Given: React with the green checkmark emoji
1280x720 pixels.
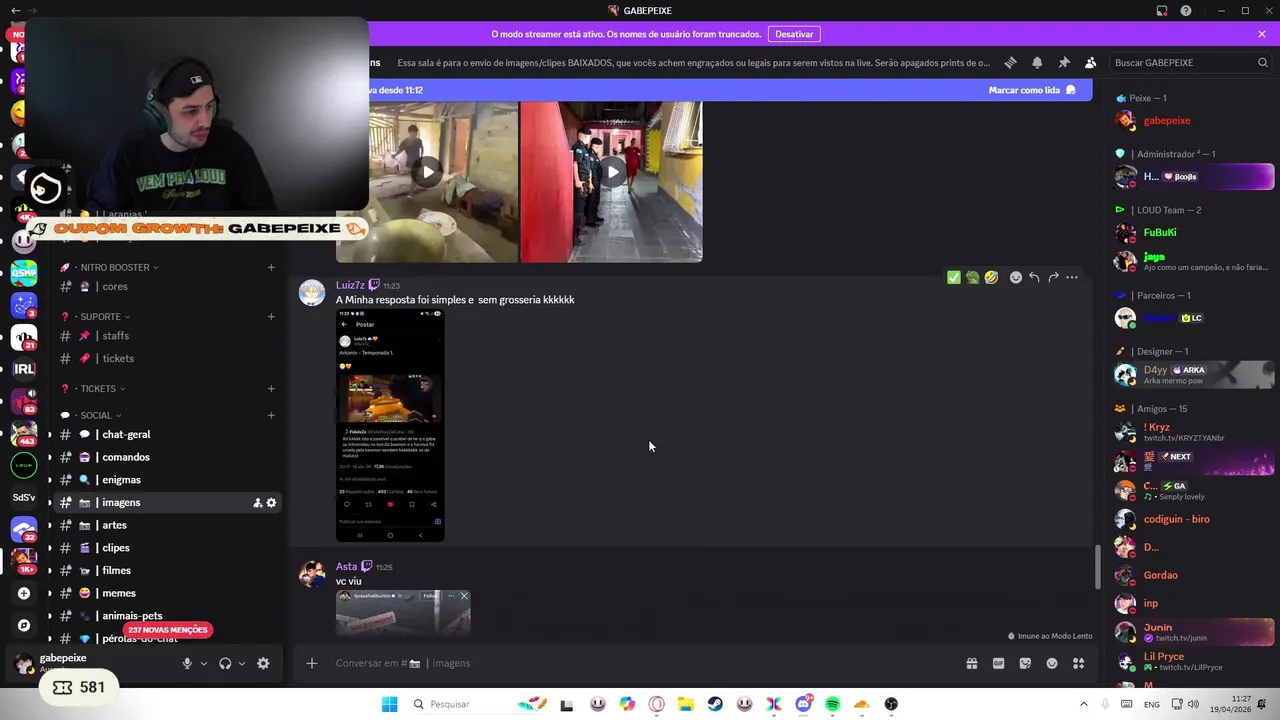Looking at the screenshot, I should click(x=954, y=277).
